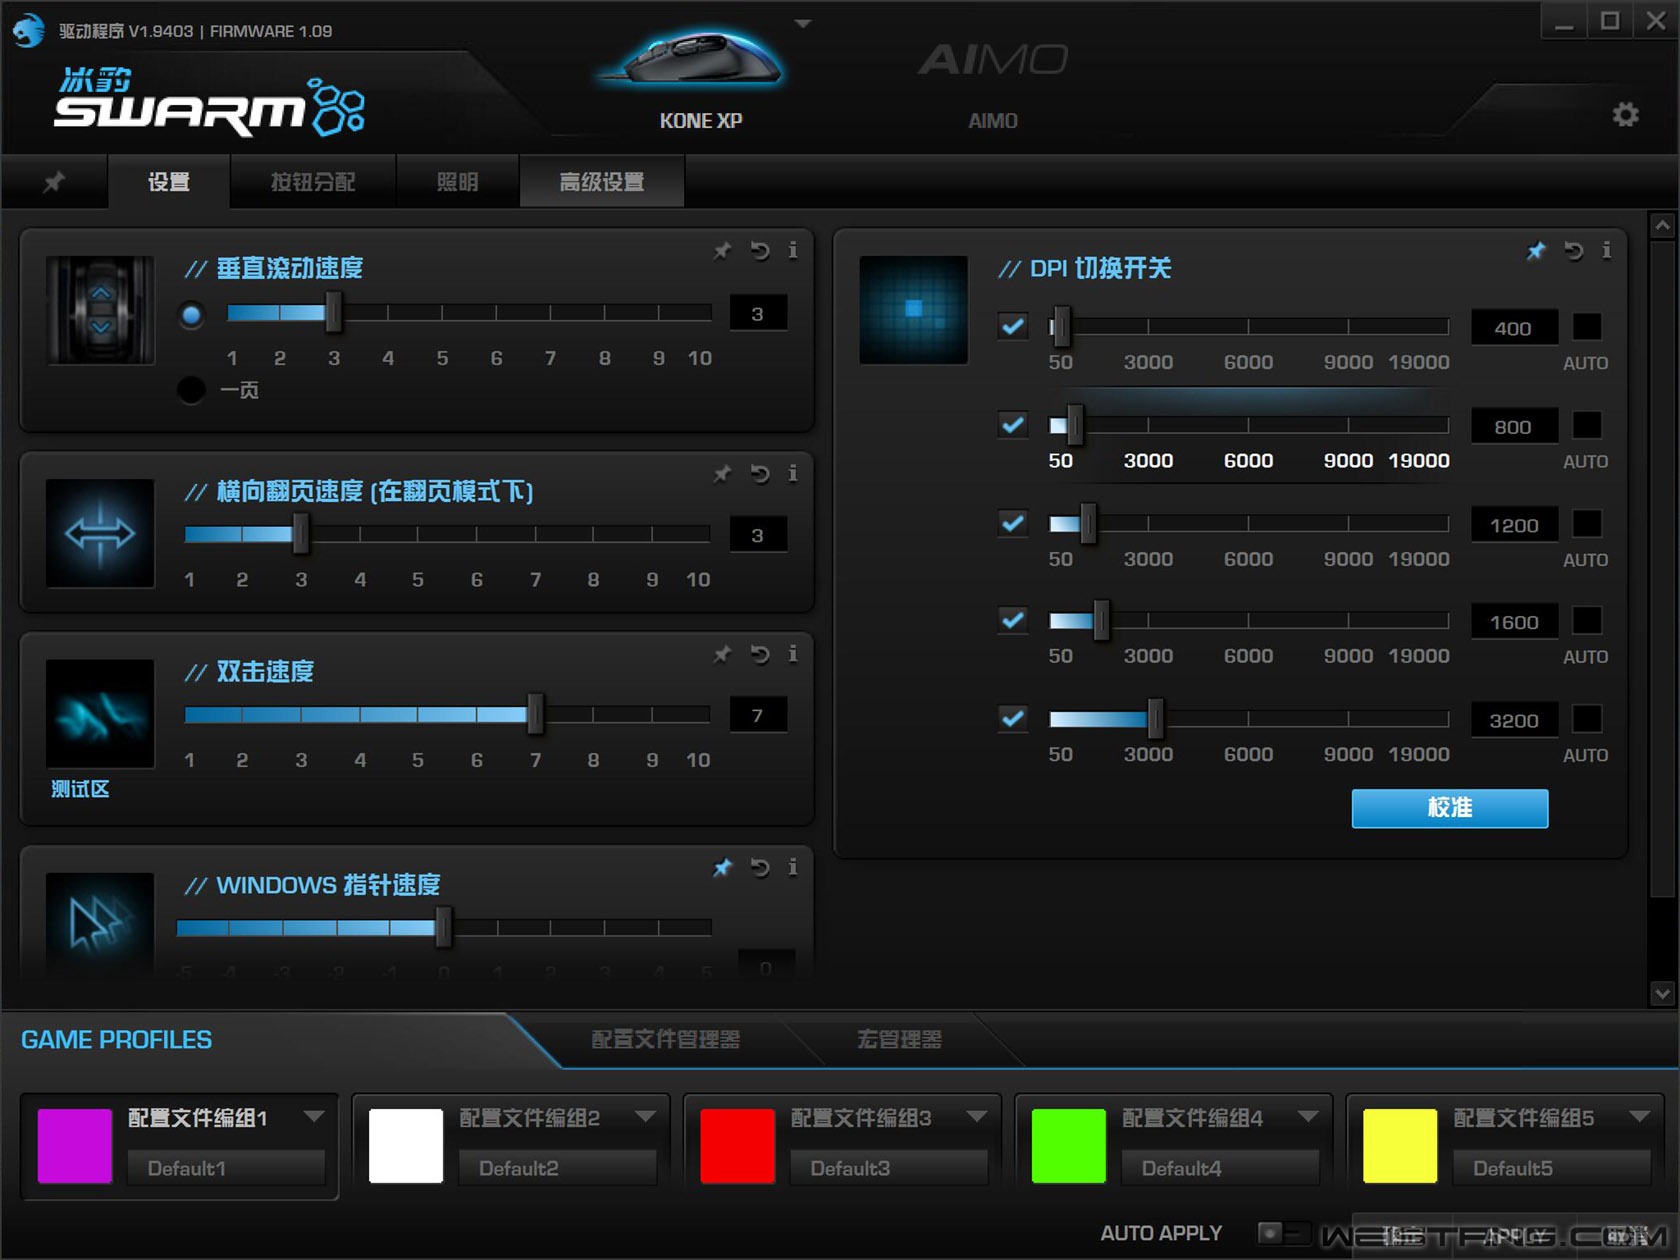This screenshot has width=1680, height=1260.
Task: Expand profile group 1 dropdown
Action: [314, 1116]
